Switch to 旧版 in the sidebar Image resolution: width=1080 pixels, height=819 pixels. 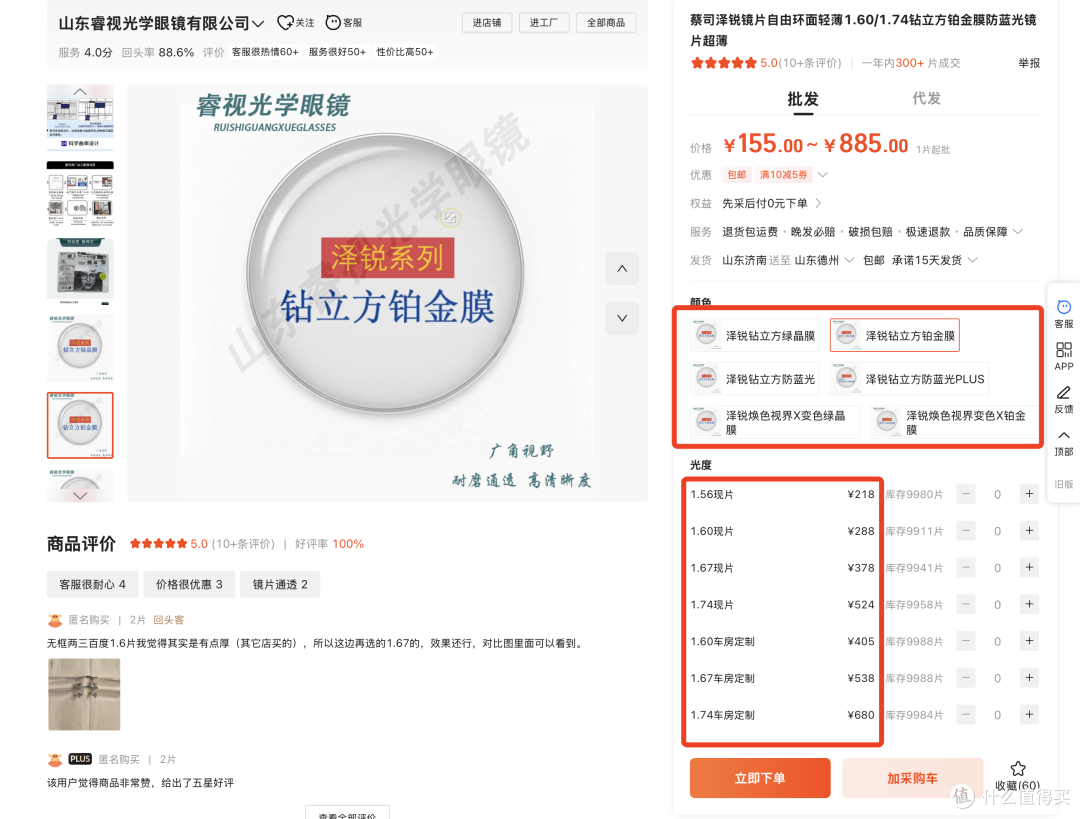pos(1063,484)
